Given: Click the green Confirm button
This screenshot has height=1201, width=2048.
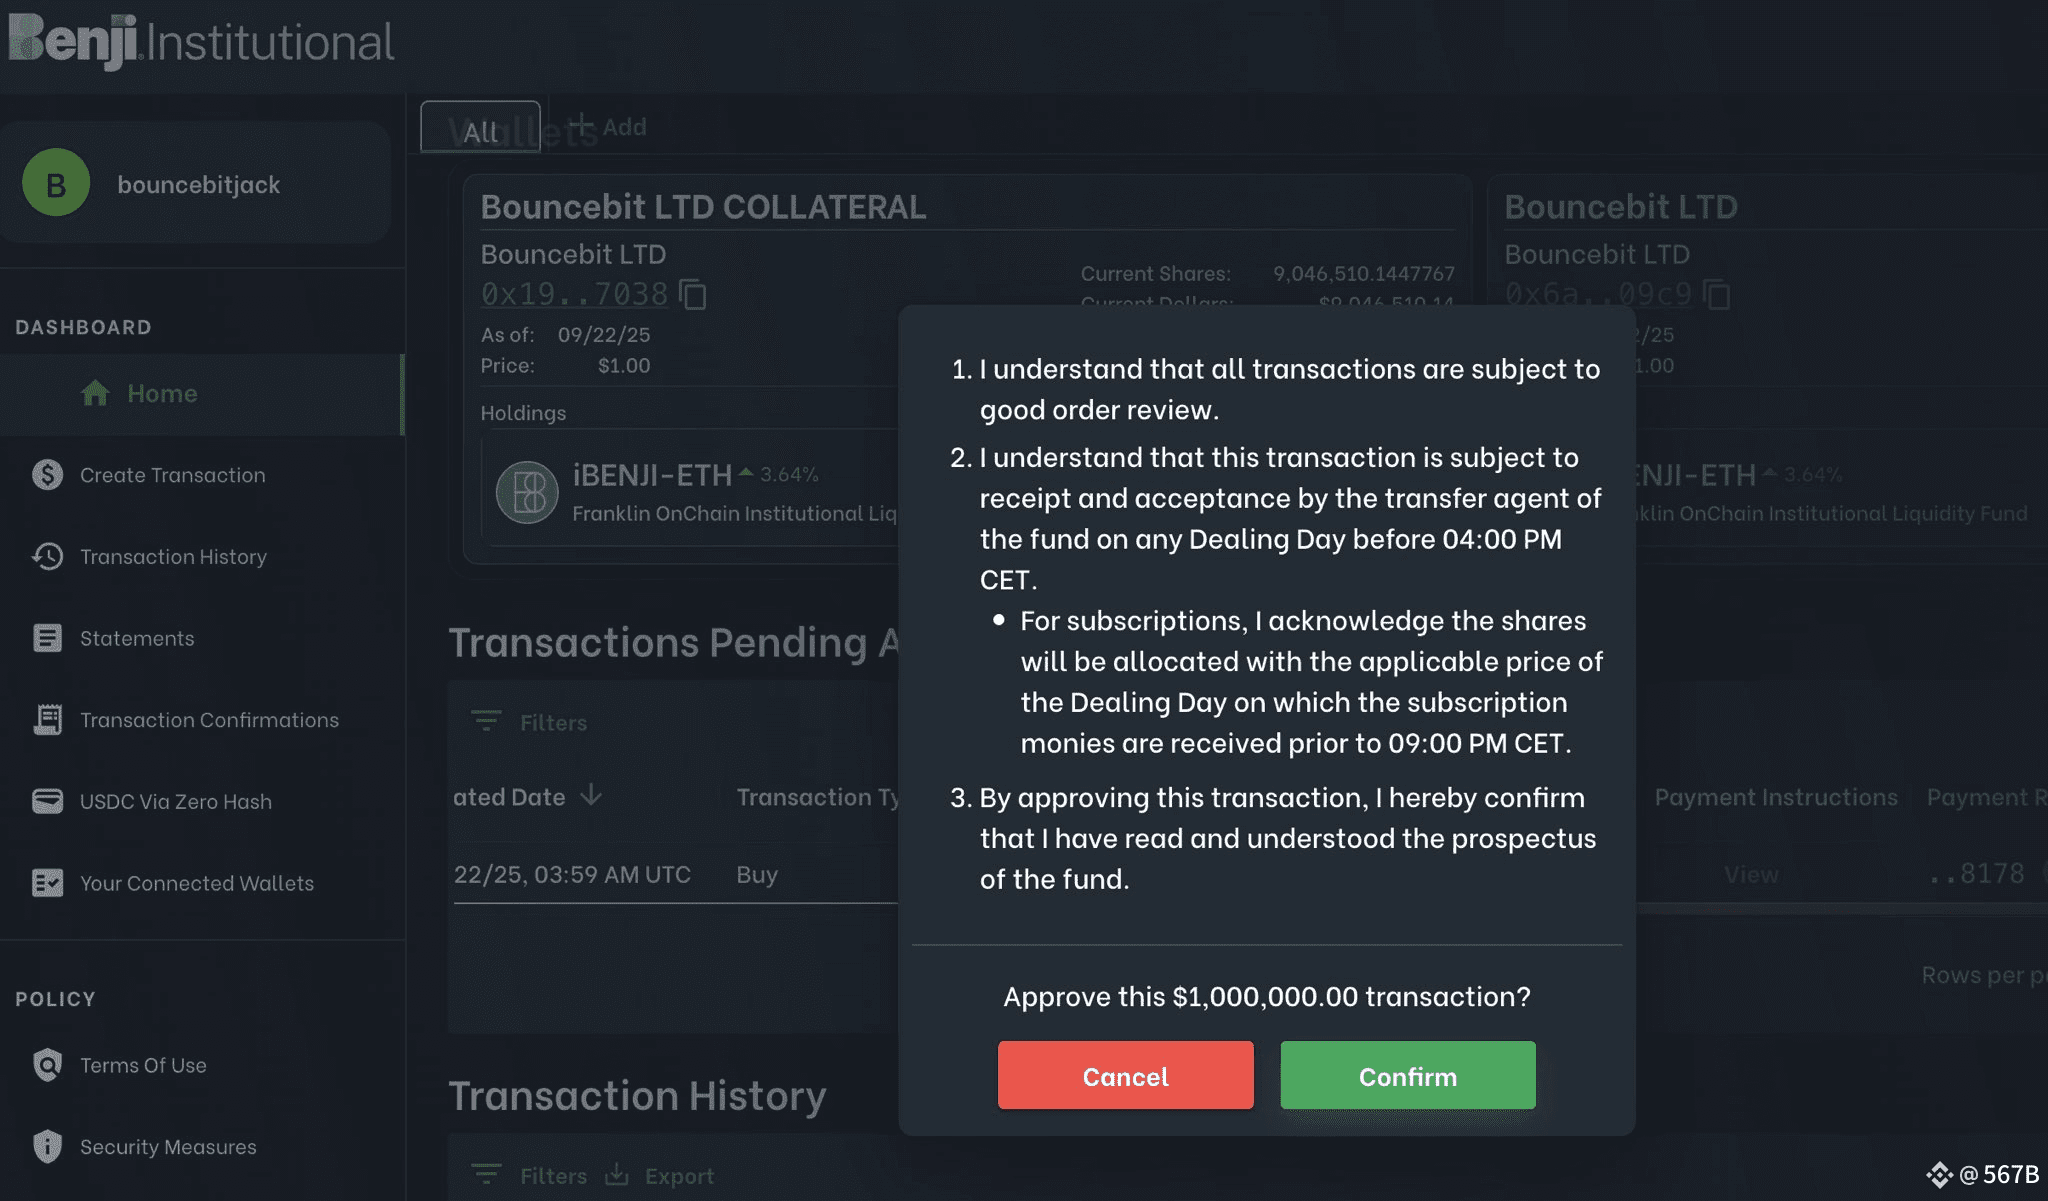Looking at the screenshot, I should point(1407,1075).
